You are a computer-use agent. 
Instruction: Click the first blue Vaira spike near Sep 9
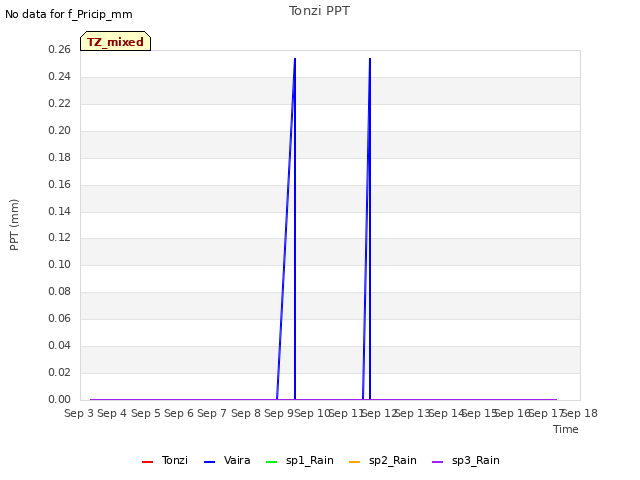tap(295, 229)
